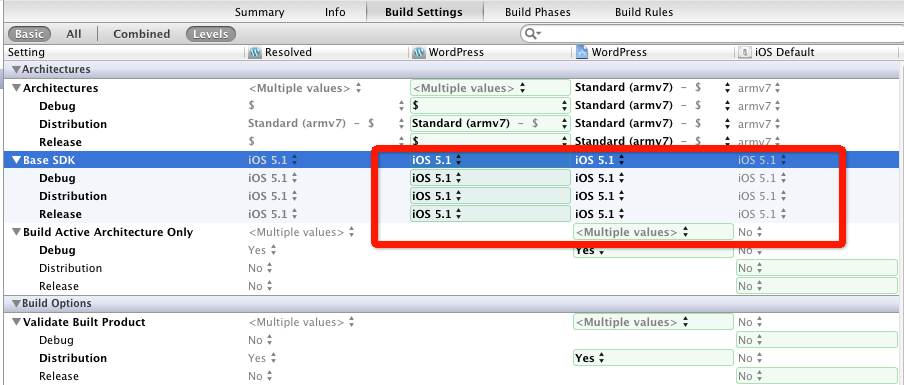Open Architectures Multiple values popup in target column

(x=489, y=88)
